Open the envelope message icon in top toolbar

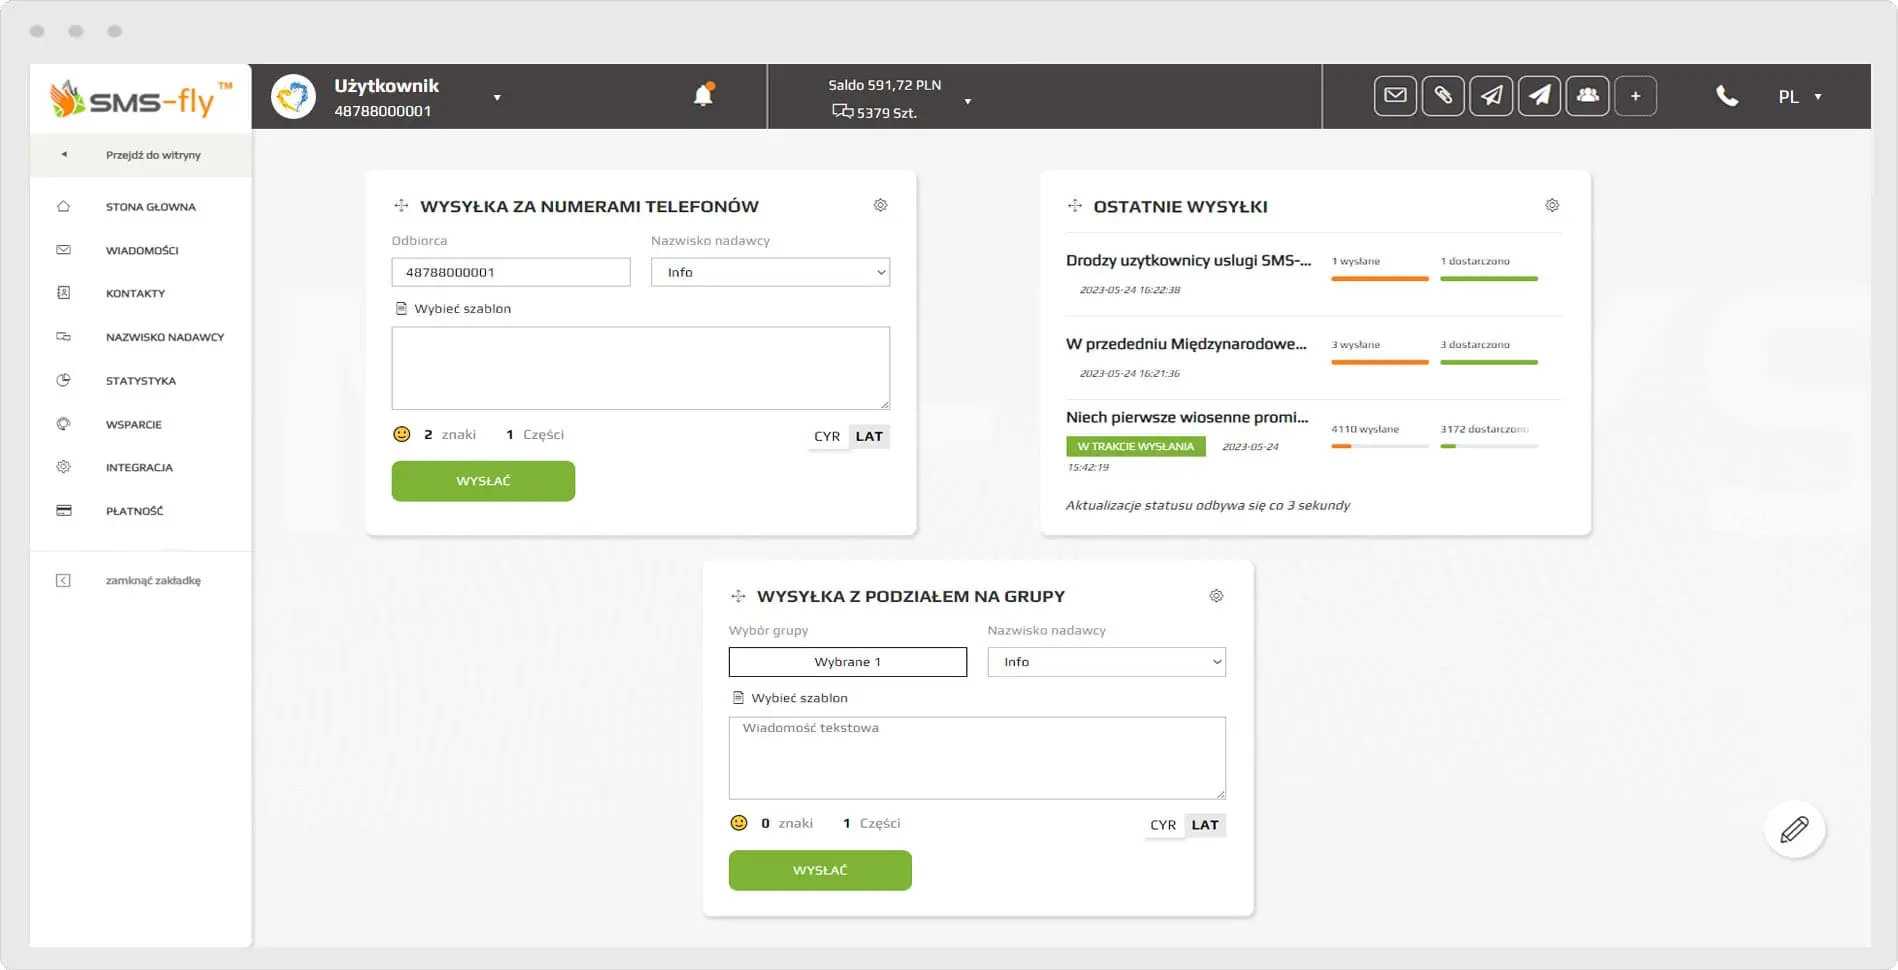[1395, 96]
